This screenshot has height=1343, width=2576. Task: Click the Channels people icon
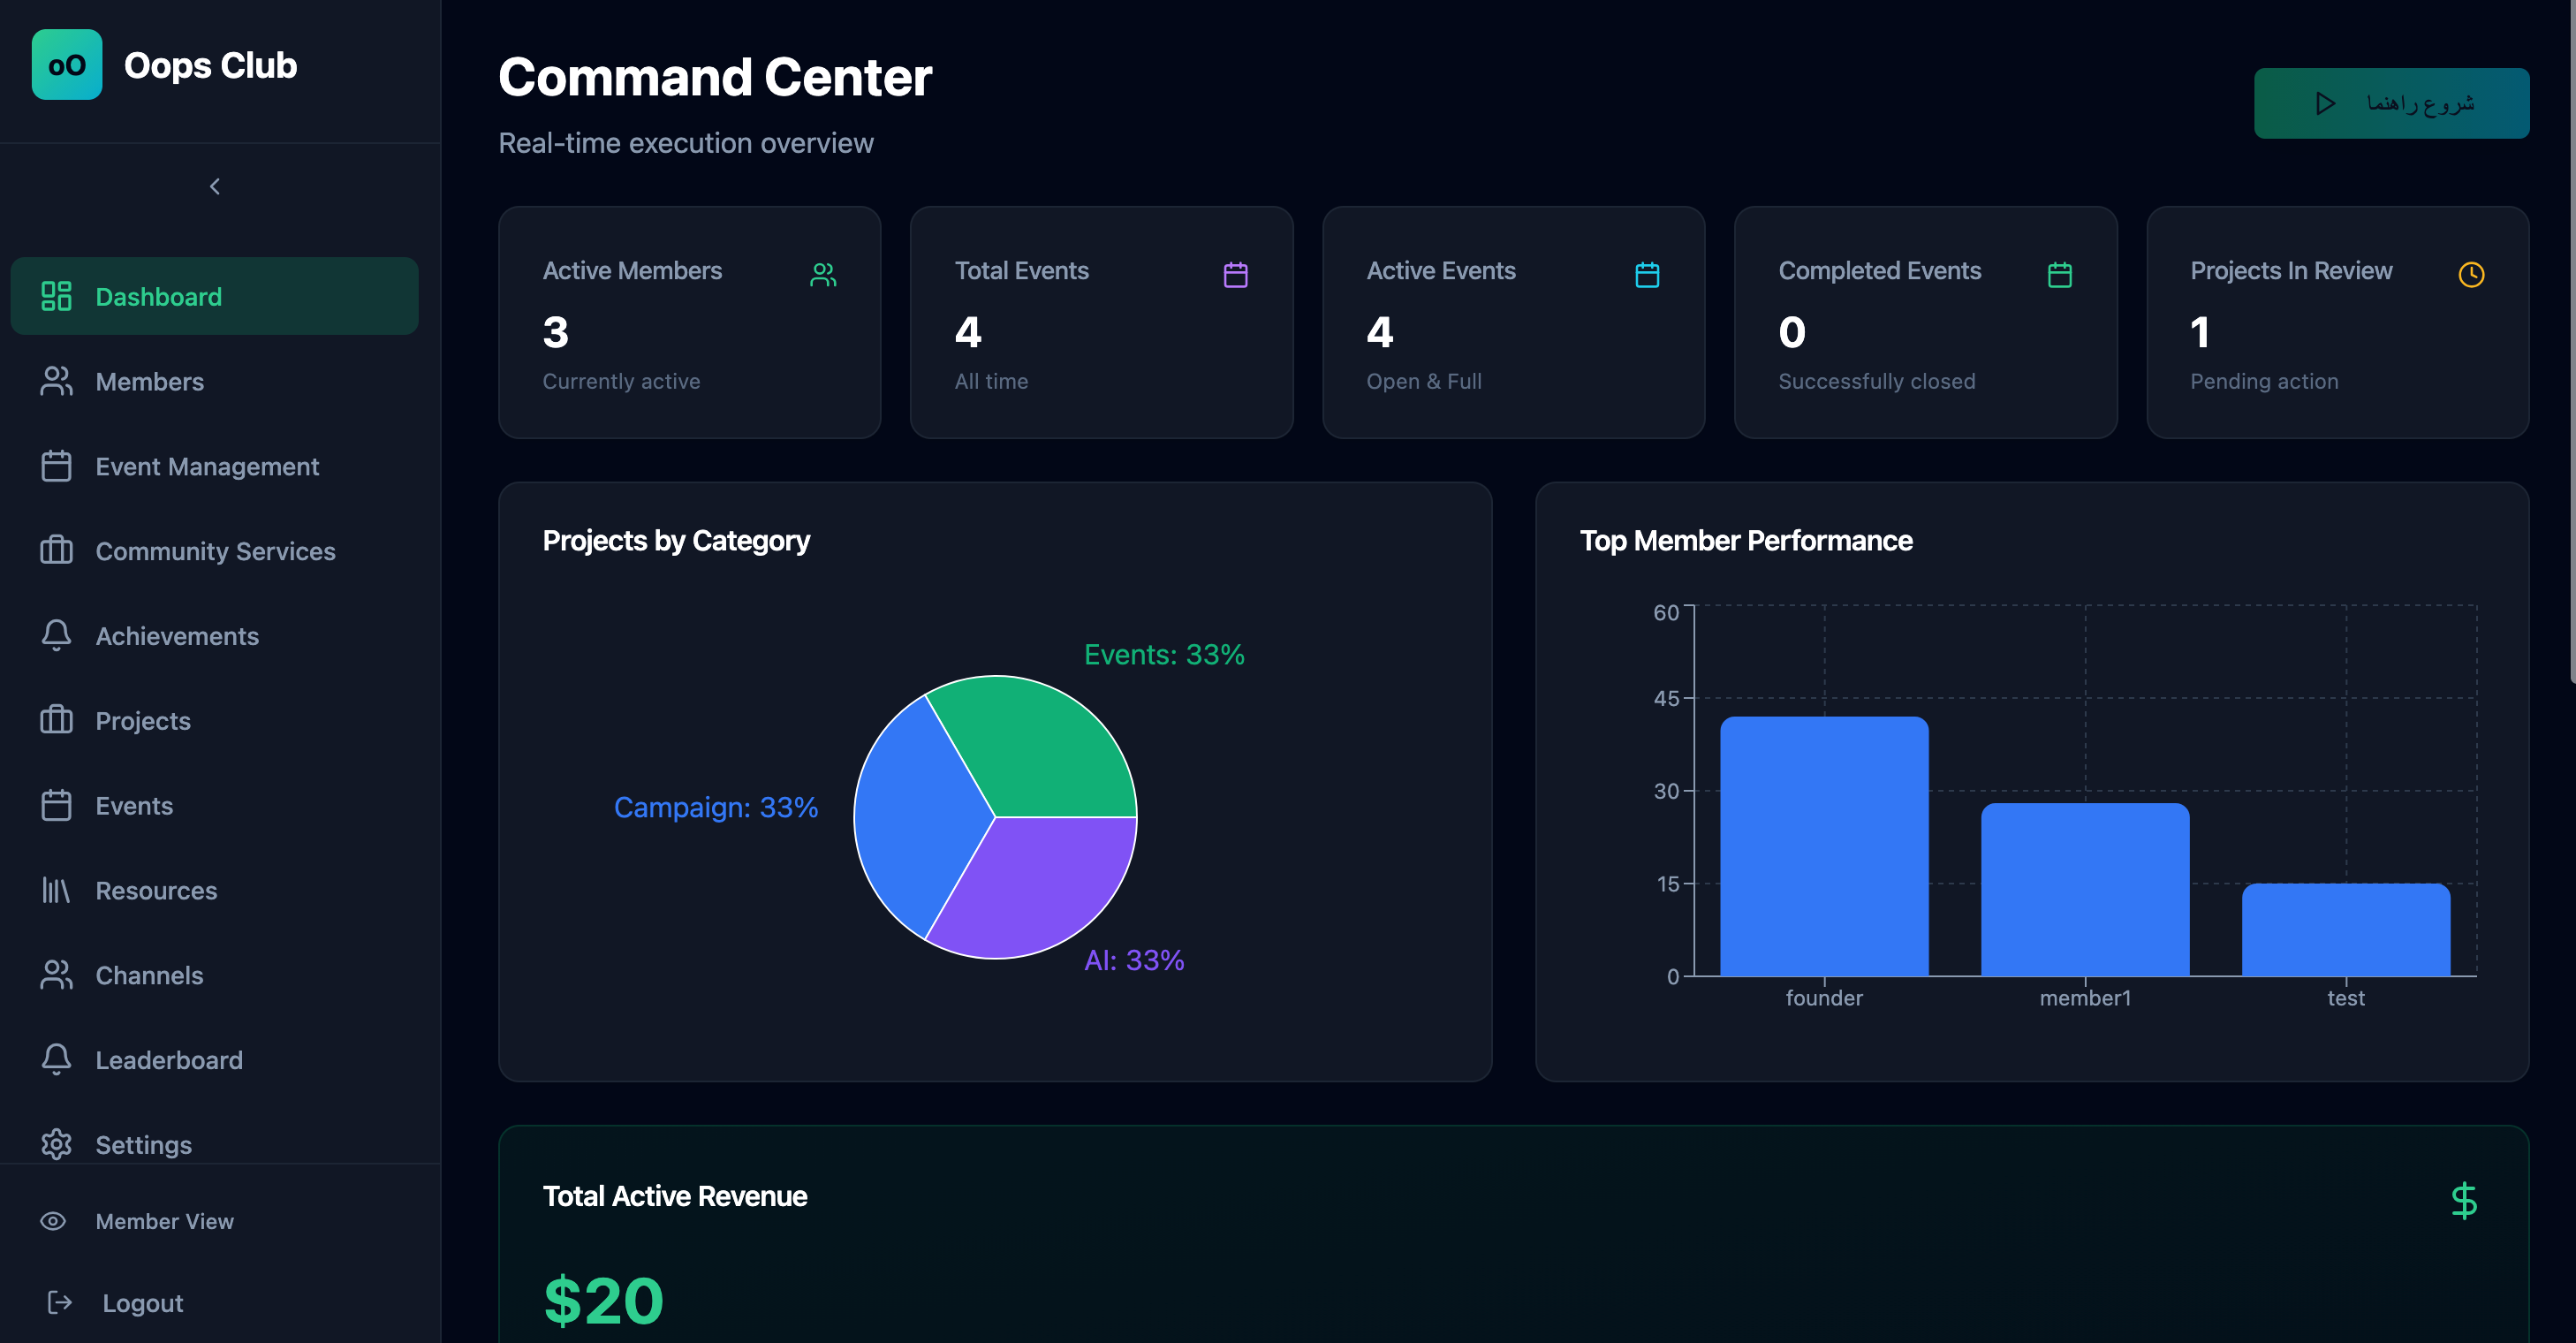pos(56,975)
